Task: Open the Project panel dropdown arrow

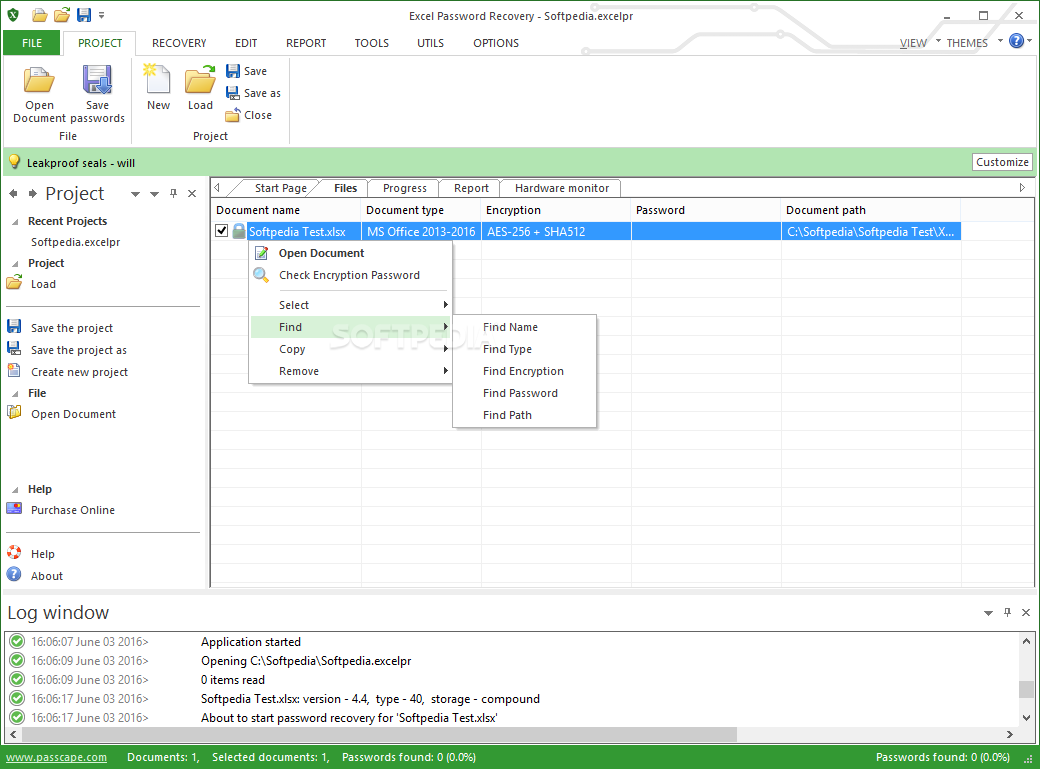Action: pos(135,194)
